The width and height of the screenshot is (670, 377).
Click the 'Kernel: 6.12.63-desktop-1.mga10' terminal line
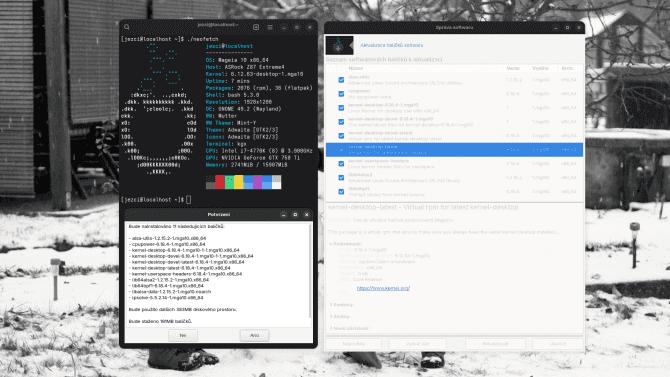point(254,74)
